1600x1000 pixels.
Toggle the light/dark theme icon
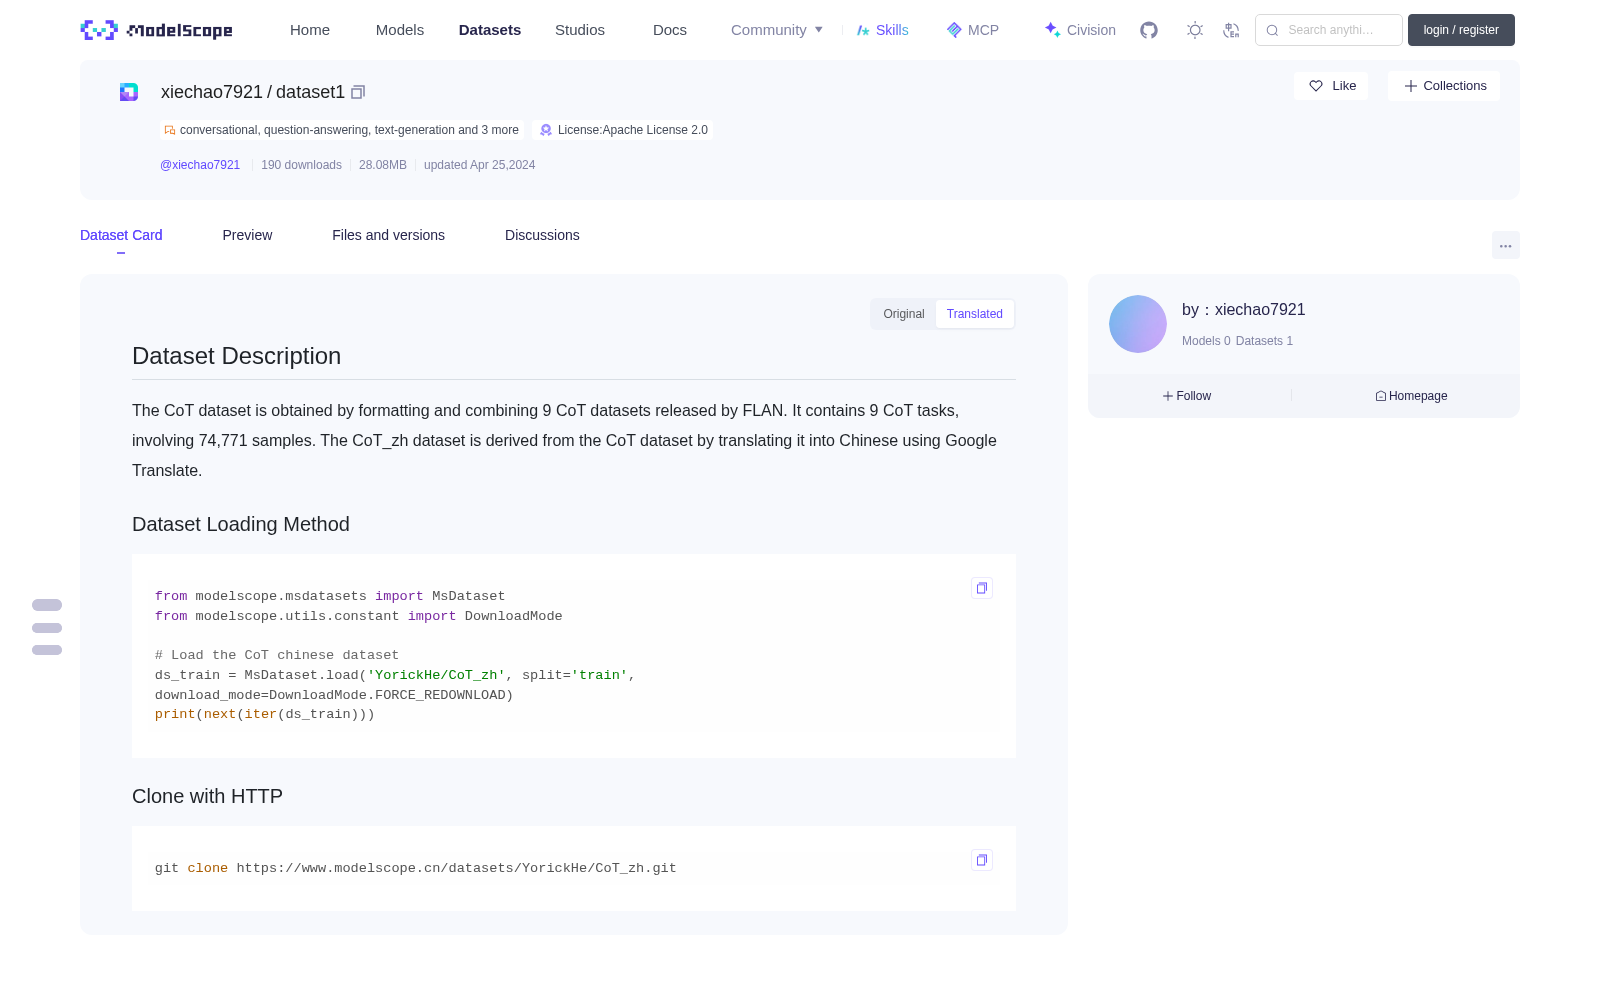(1195, 30)
